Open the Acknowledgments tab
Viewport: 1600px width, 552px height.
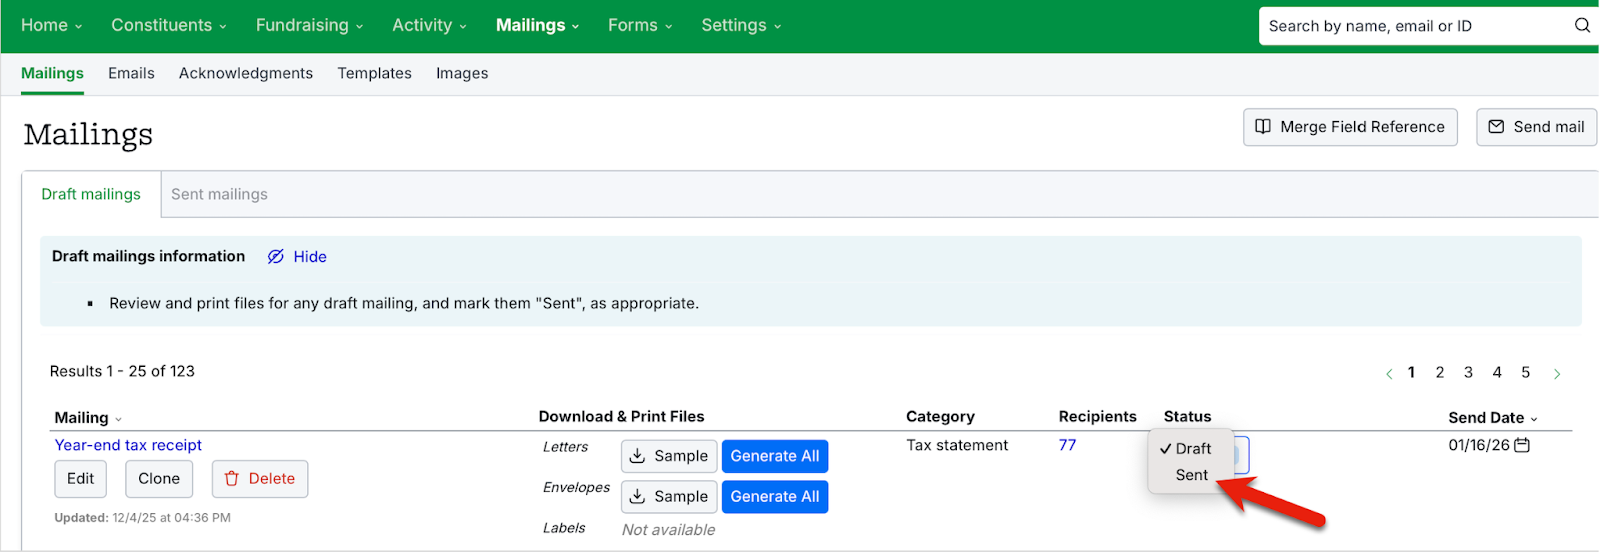[246, 73]
